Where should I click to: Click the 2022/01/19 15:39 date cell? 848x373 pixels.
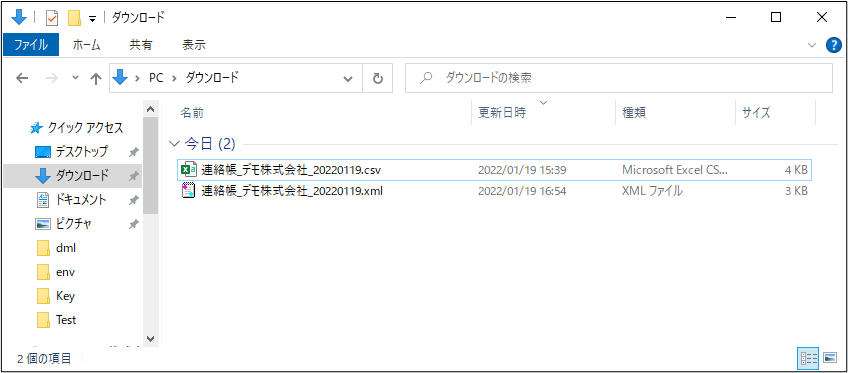522,170
